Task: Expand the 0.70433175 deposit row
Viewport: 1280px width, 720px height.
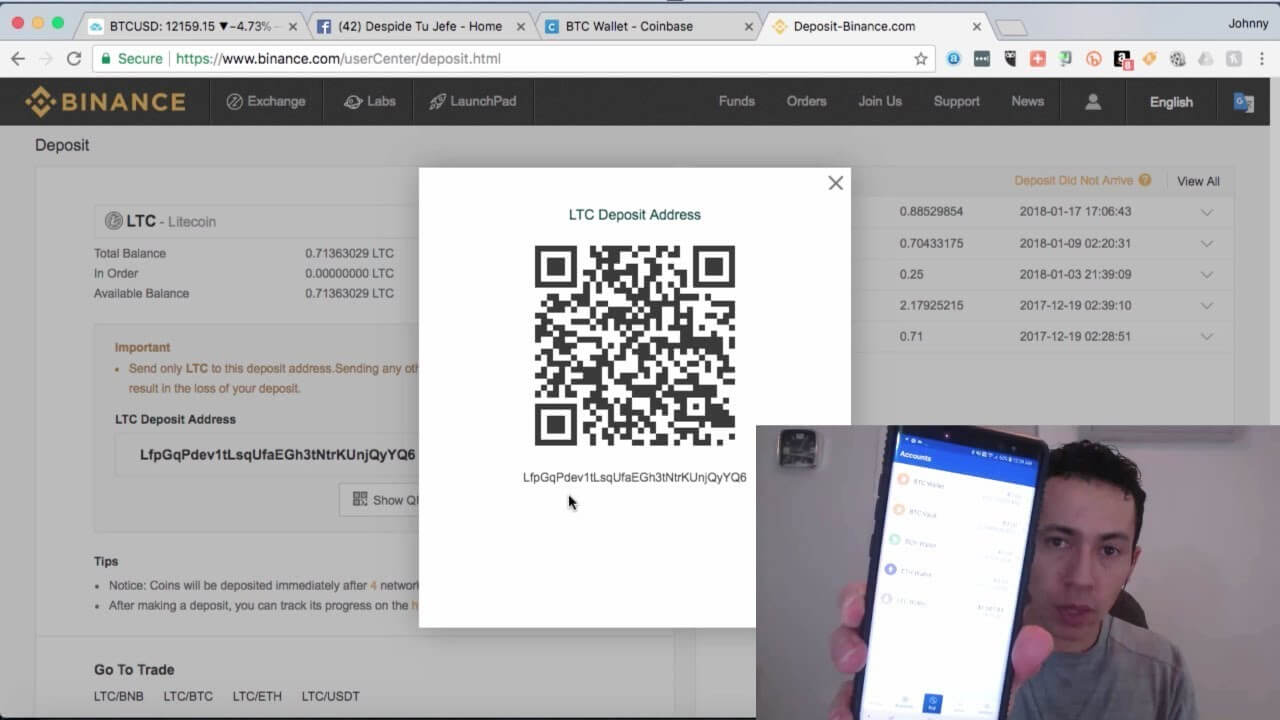Action: pyautogui.click(x=1207, y=243)
